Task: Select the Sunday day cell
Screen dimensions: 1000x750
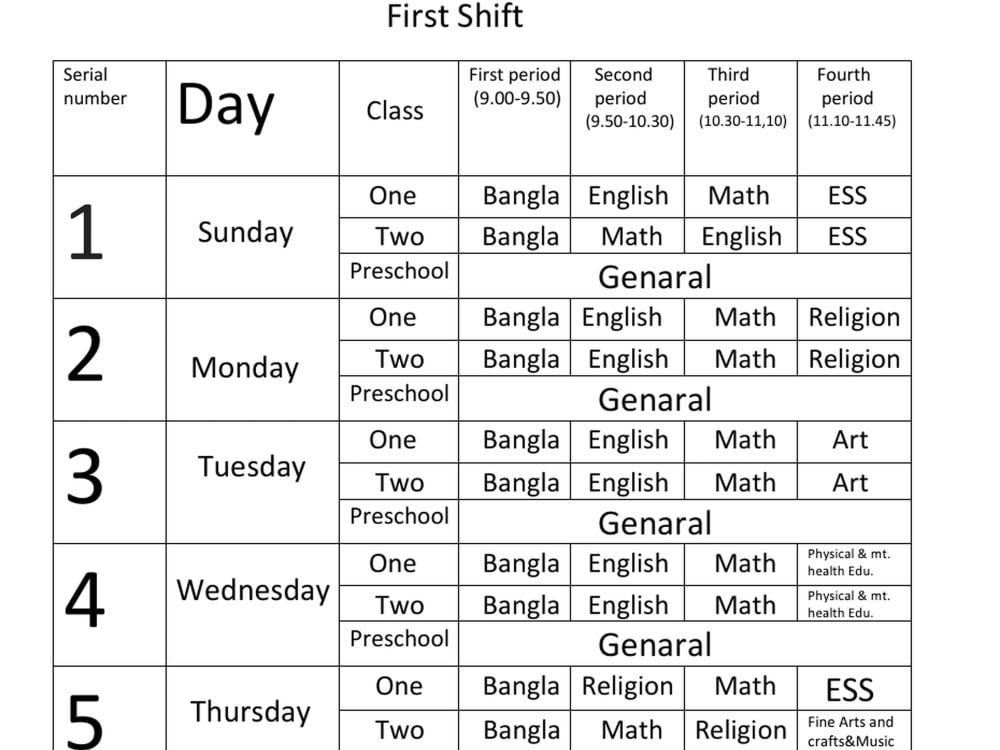Action: click(x=253, y=237)
